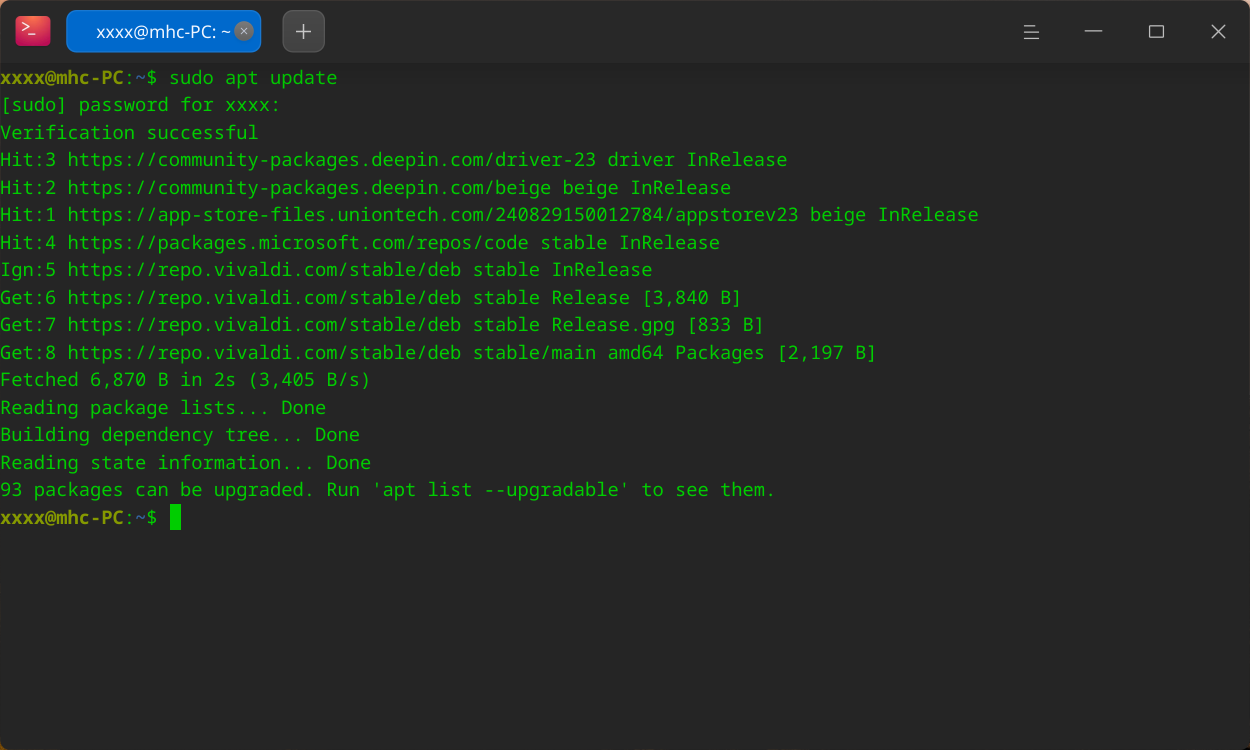Close the xxxx@mhc-PC tab
The image size is (1250, 750).
(x=244, y=31)
